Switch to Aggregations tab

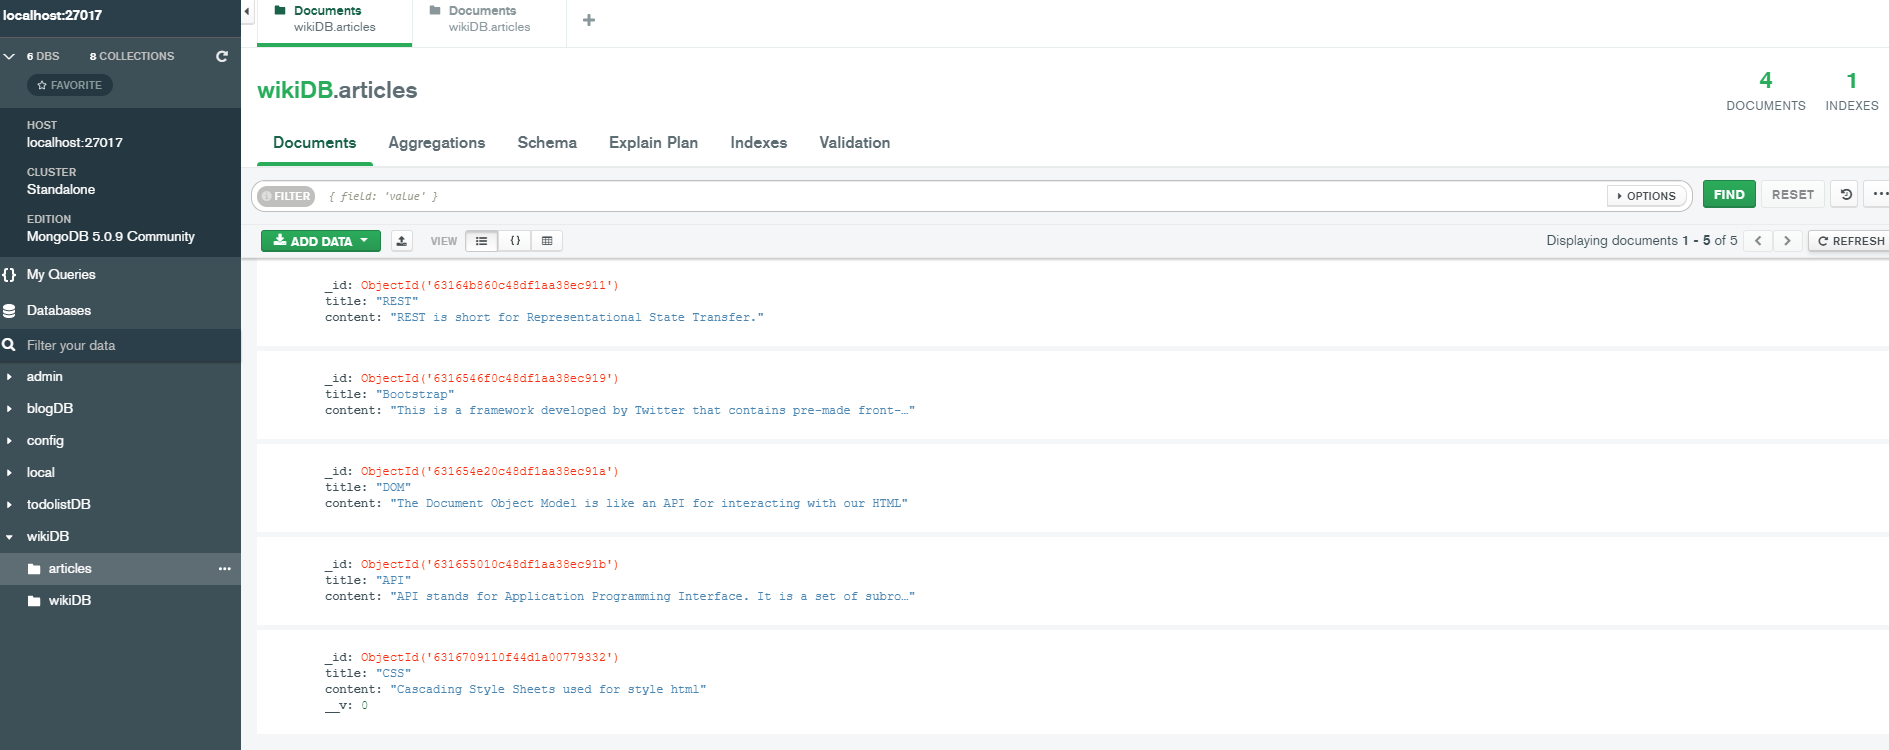tap(437, 143)
